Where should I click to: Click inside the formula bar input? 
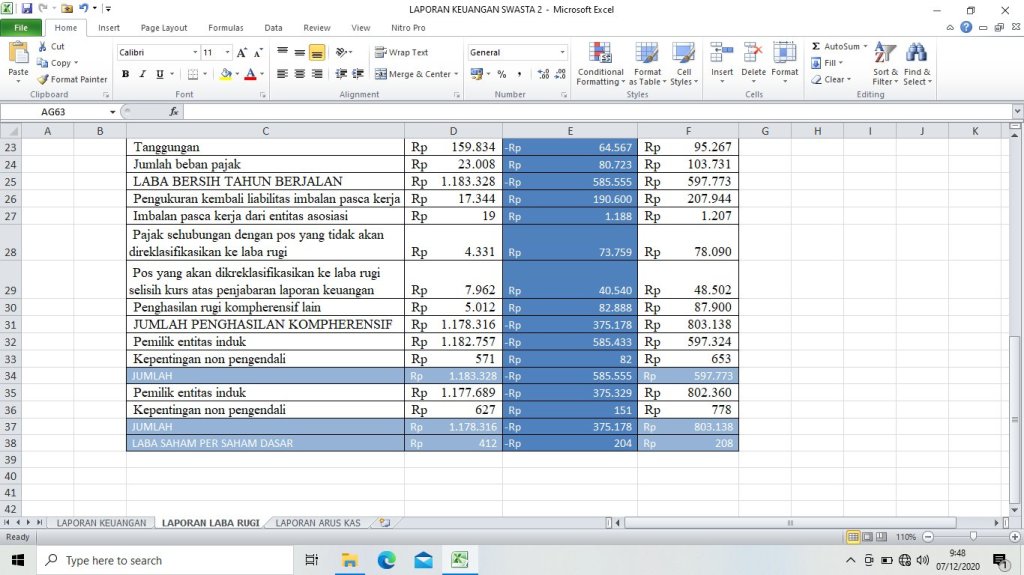click(x=590, y=112)
